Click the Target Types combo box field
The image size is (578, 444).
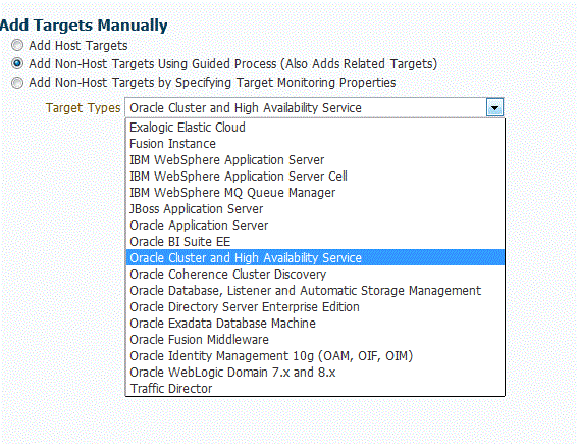[x=314, y=108]
